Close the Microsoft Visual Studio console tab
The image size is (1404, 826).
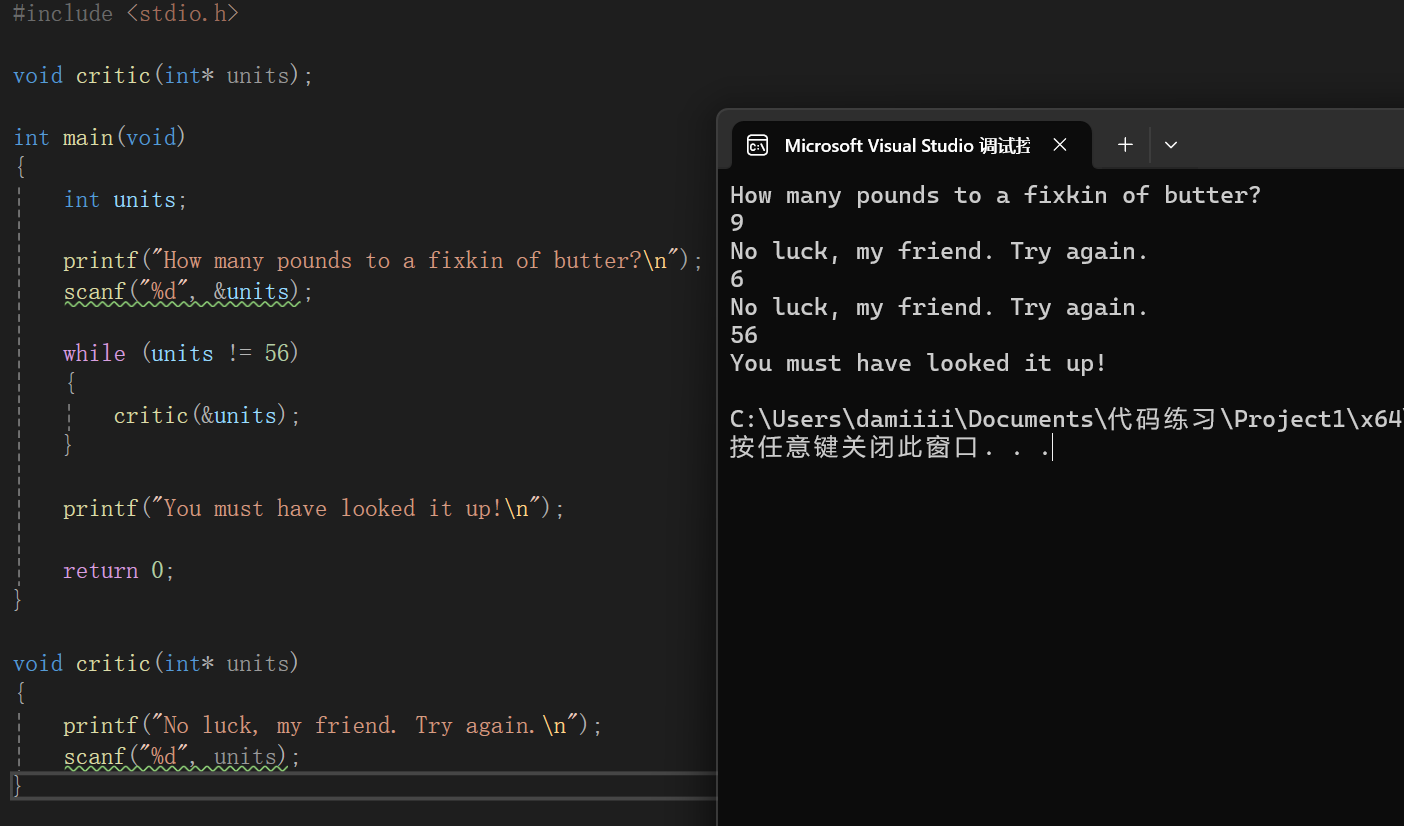pyautogui.click(x=1060, y=145)
